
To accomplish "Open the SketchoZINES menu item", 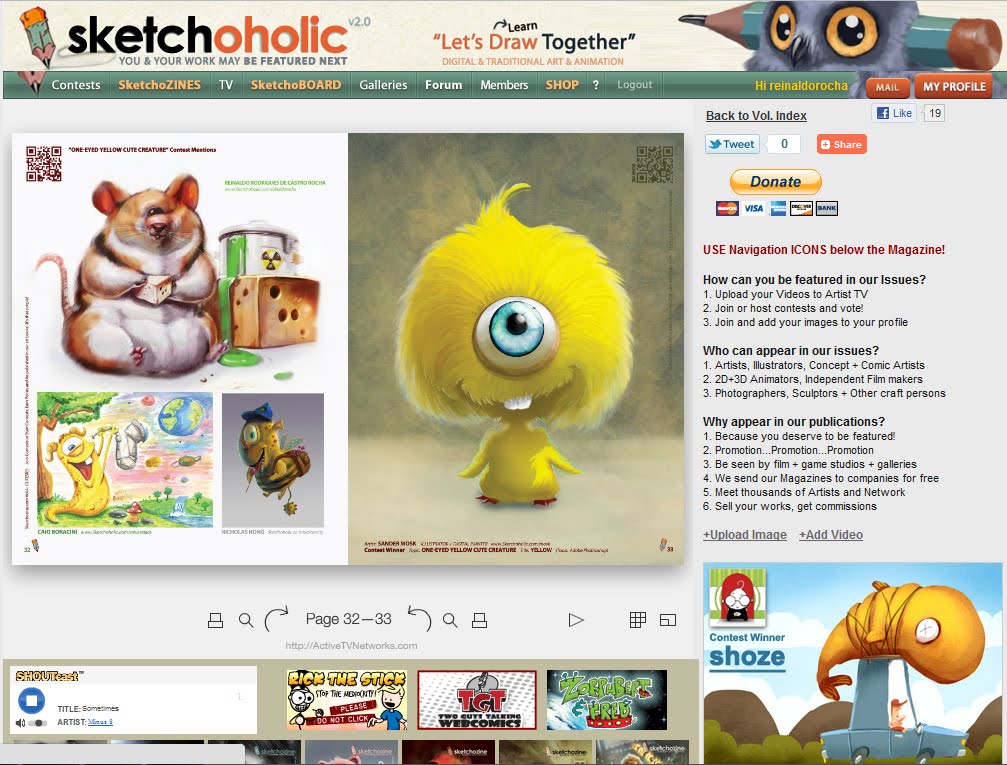I will 159,85.
